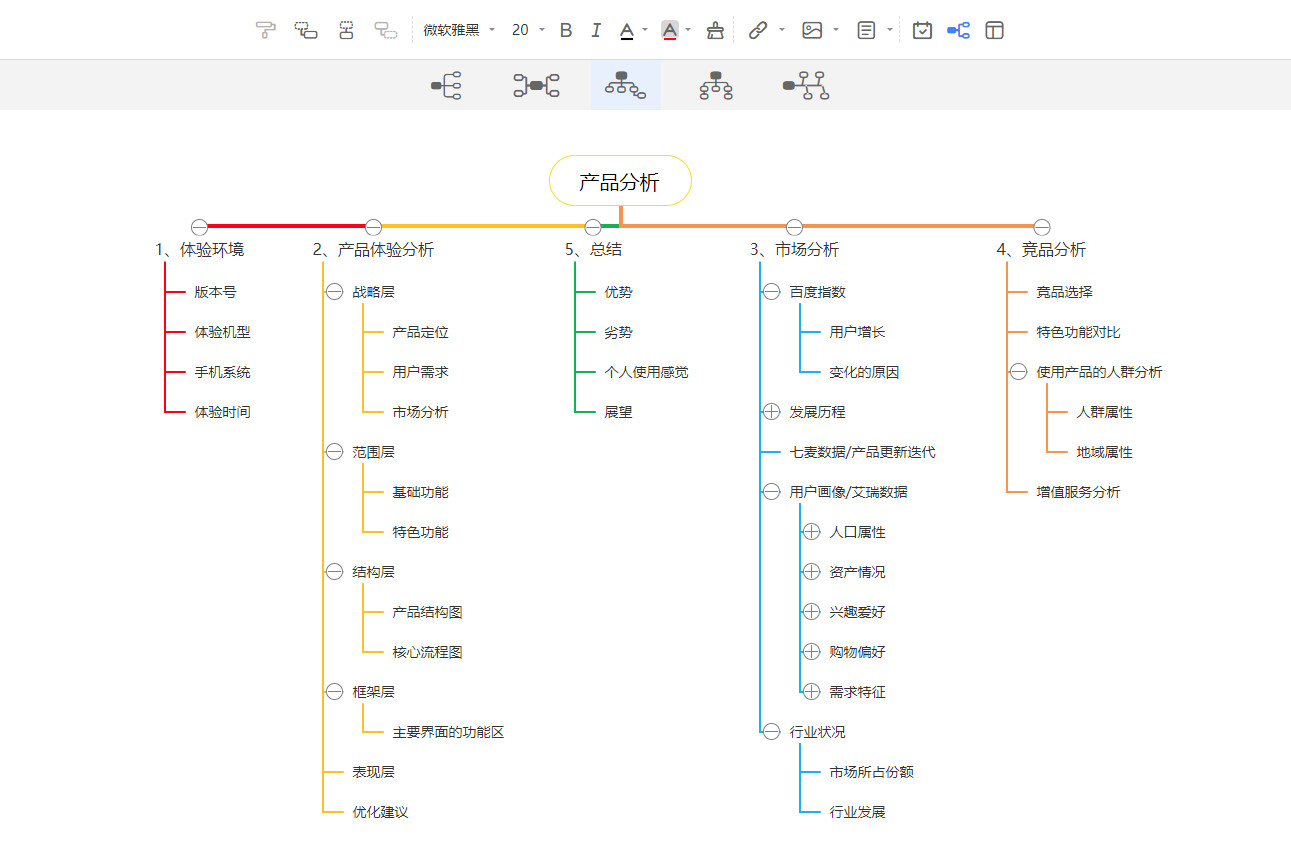Viewport: 1291px width, 850px height.
Task: Select the right-side mind map layout
Action: click(446, 86)
